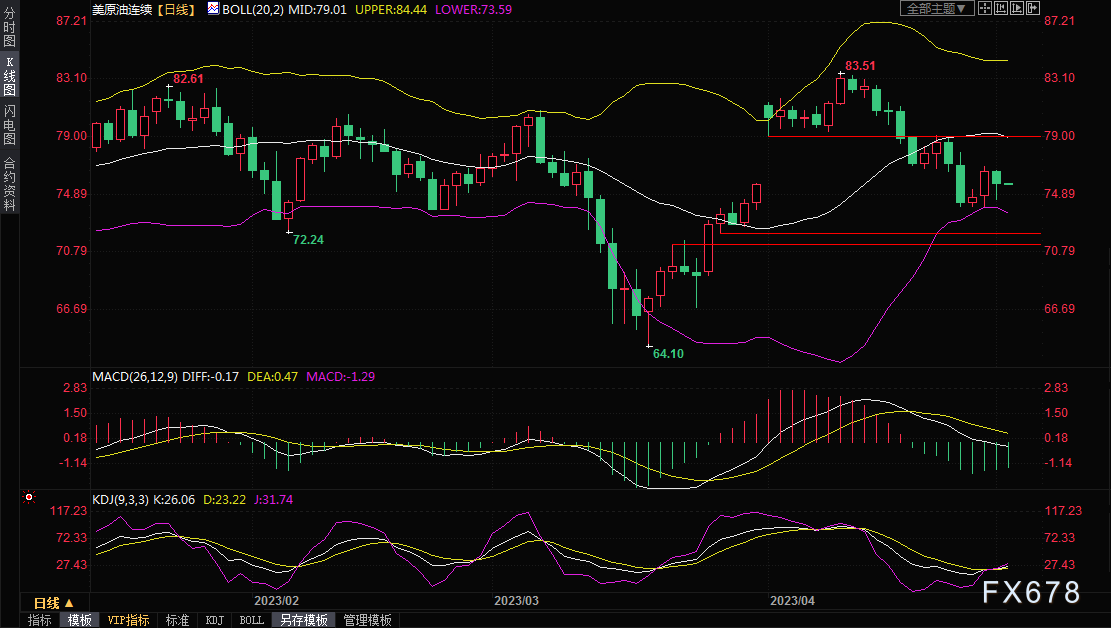This screenshot has width=1111, height=628.
Task: Click the DIFF:-0.17 value
Action: pyautogui.click(x=210, y=377)
